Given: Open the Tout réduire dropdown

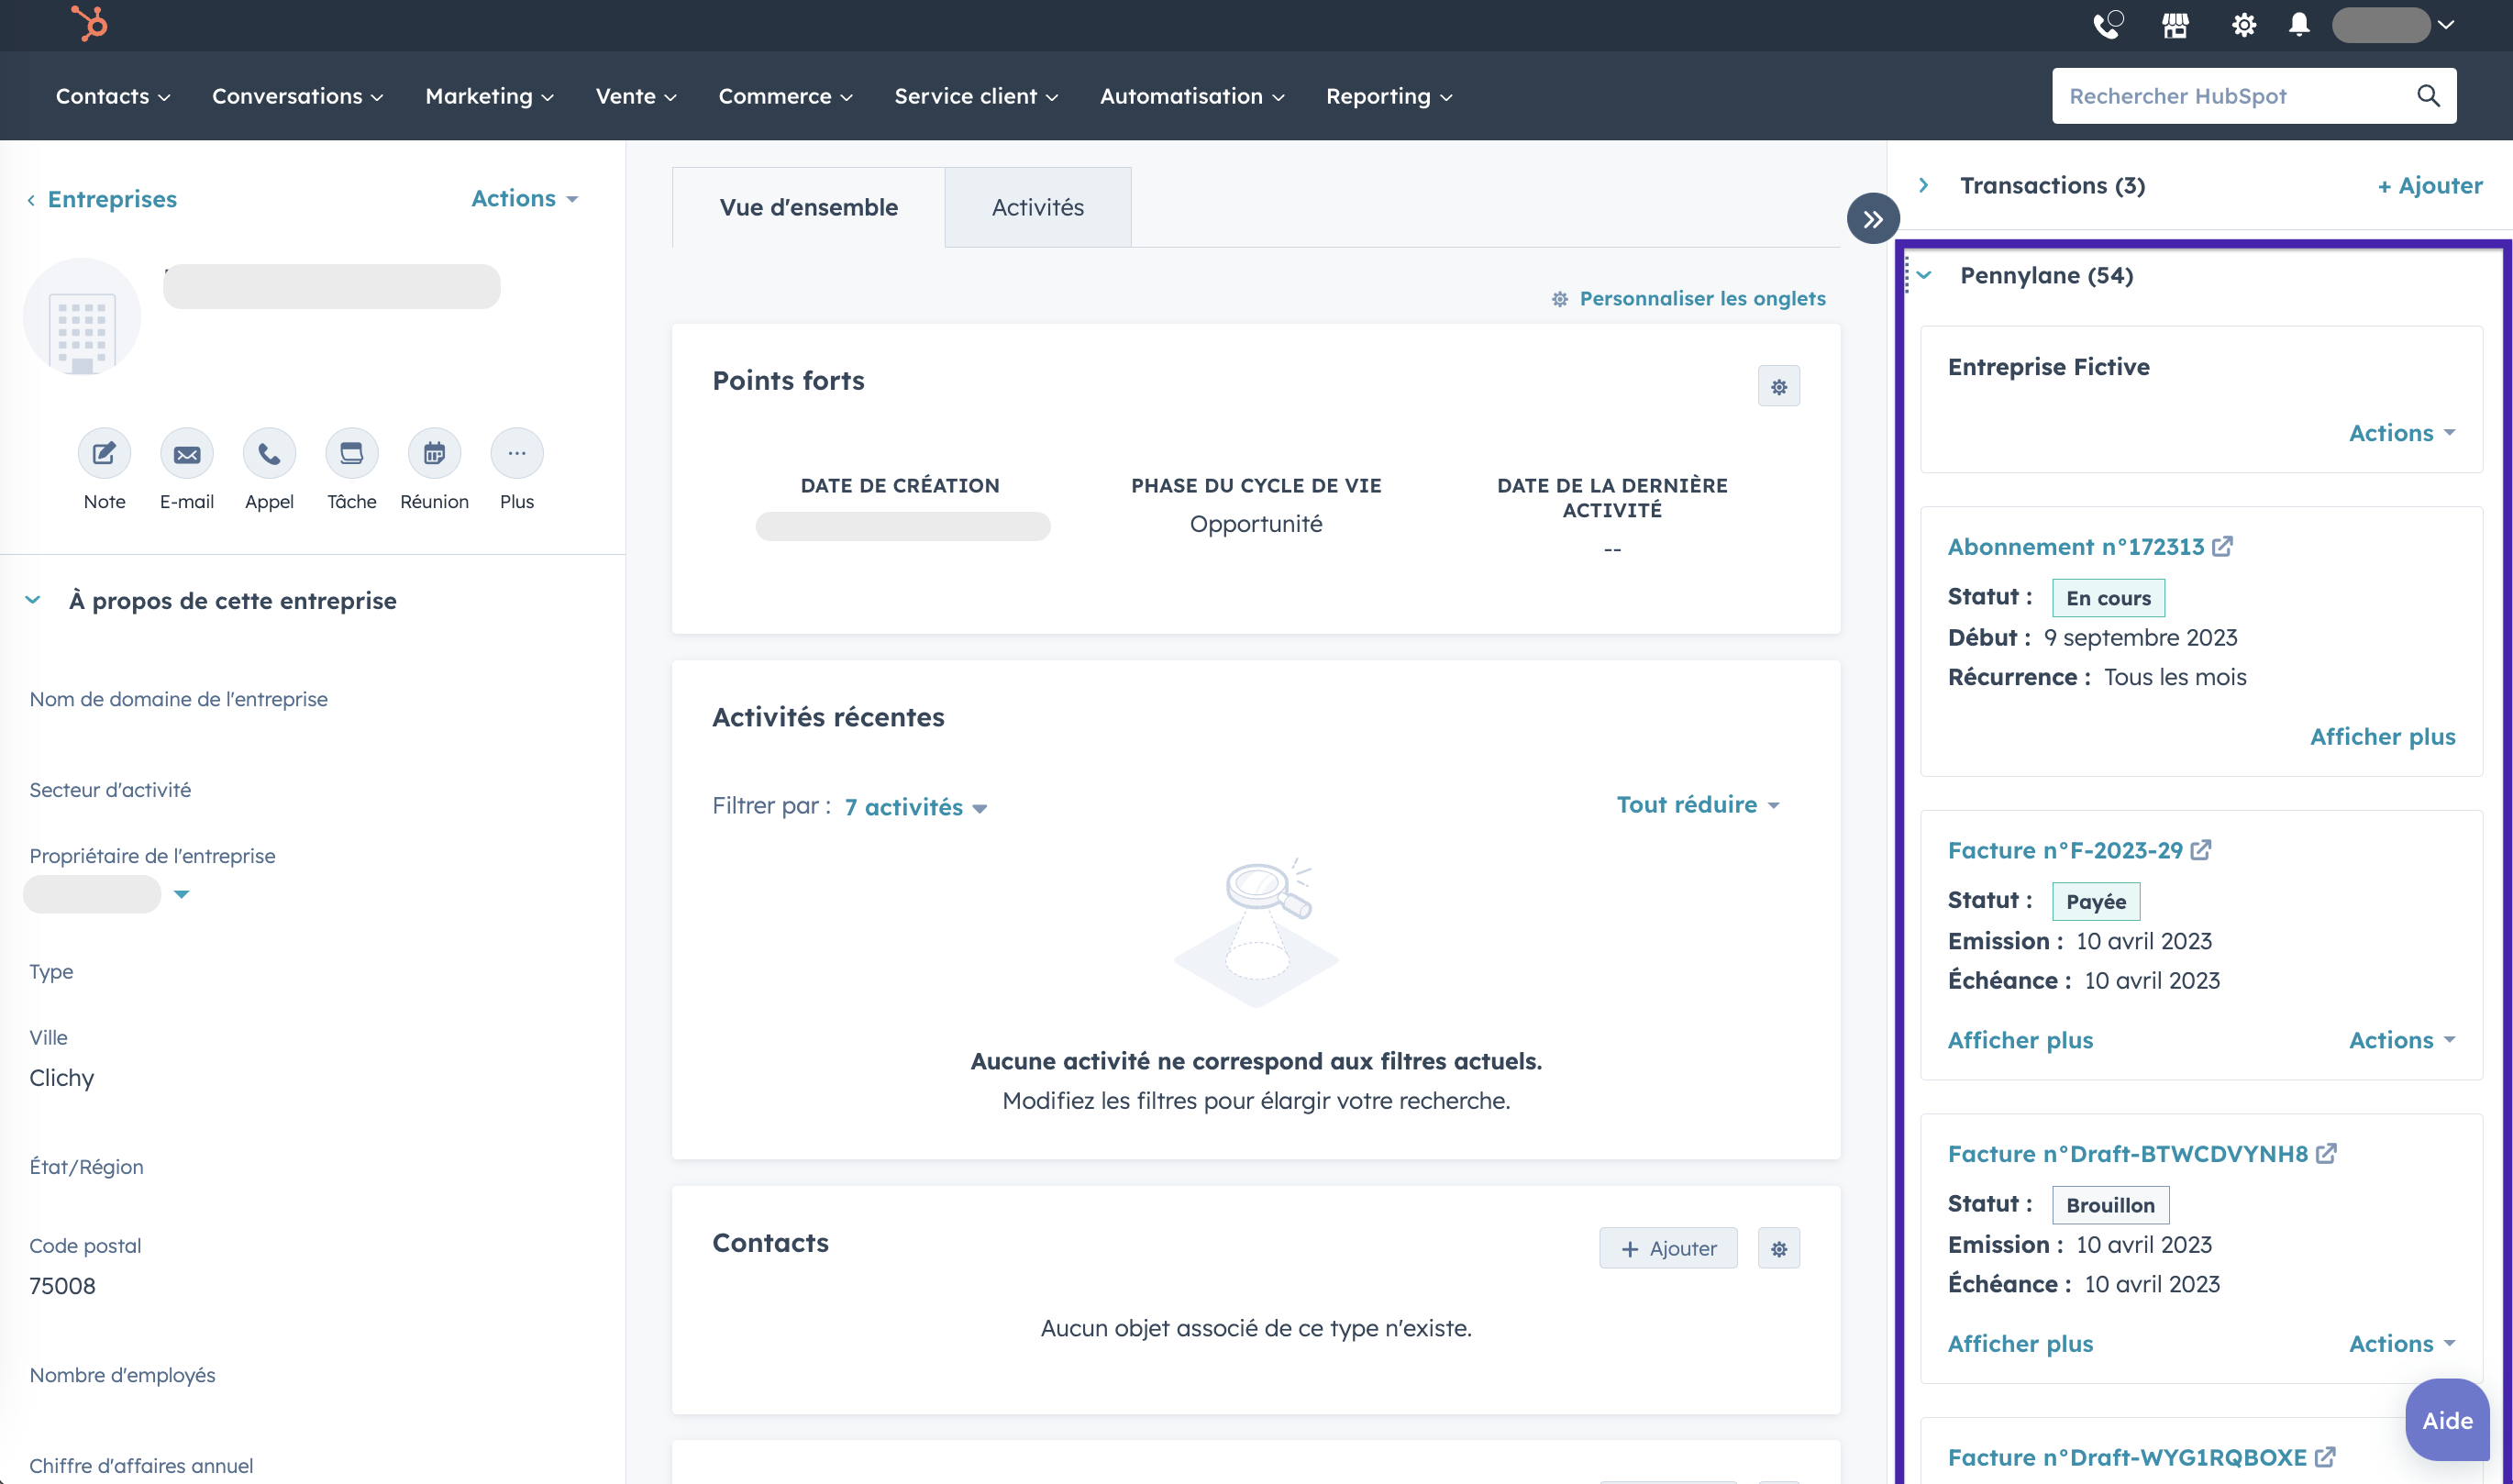Looking at the screenshot, I should tap(1697, 805).
